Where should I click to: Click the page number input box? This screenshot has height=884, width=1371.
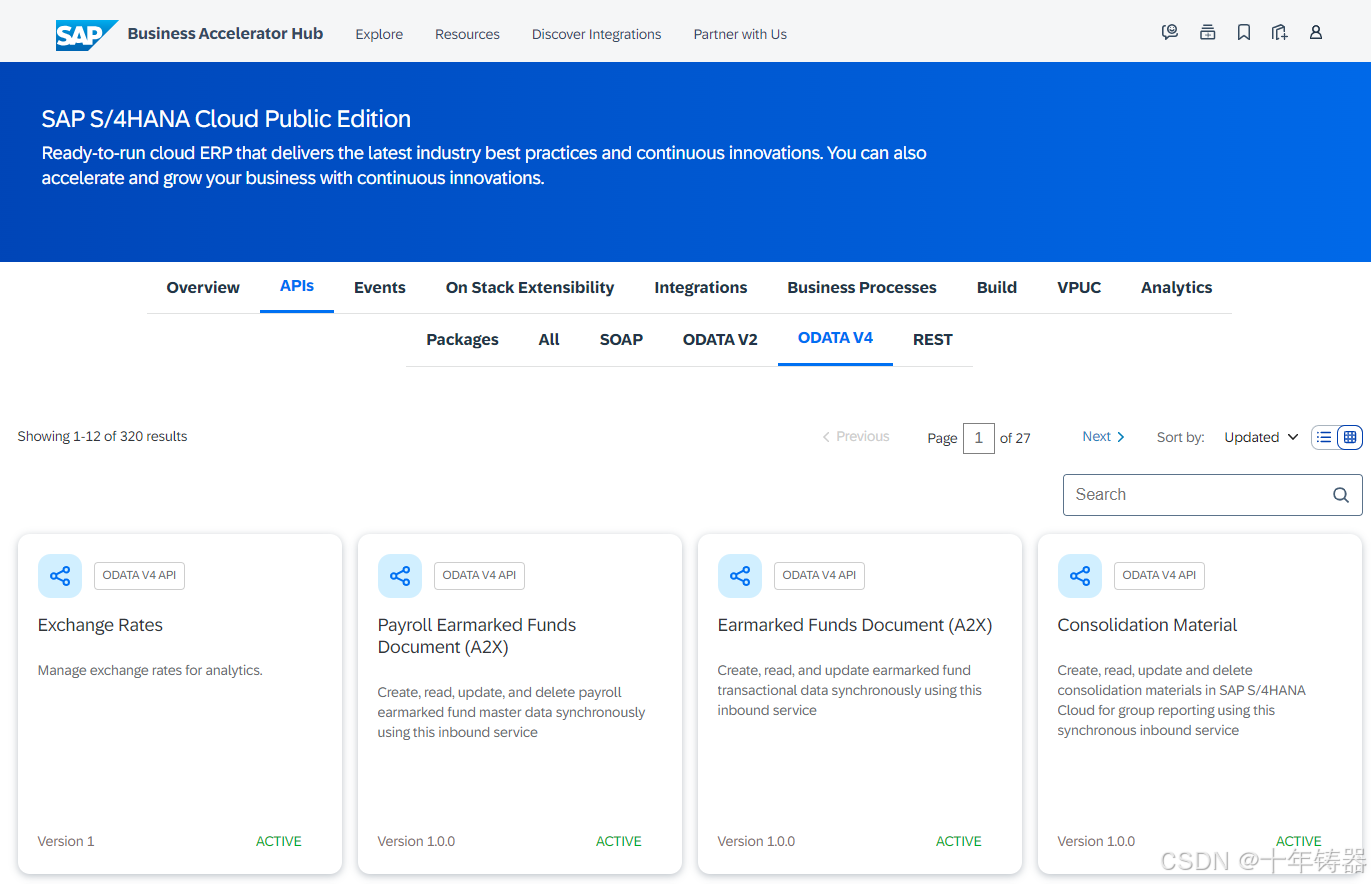click(979, 438)
